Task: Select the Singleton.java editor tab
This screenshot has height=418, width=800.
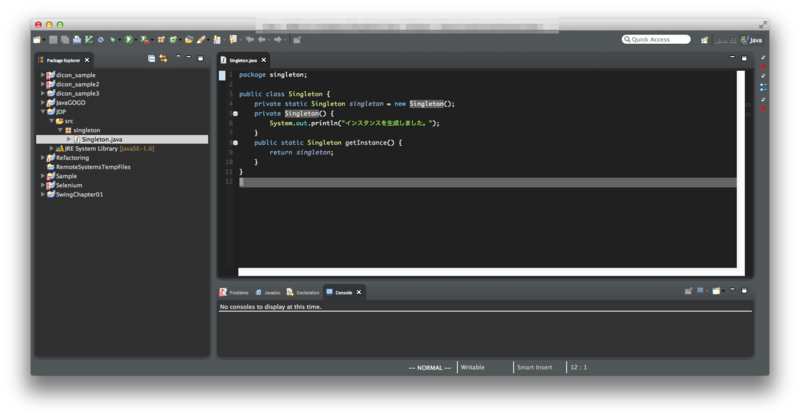Action: pyautogui.click(x=243, y=60)
